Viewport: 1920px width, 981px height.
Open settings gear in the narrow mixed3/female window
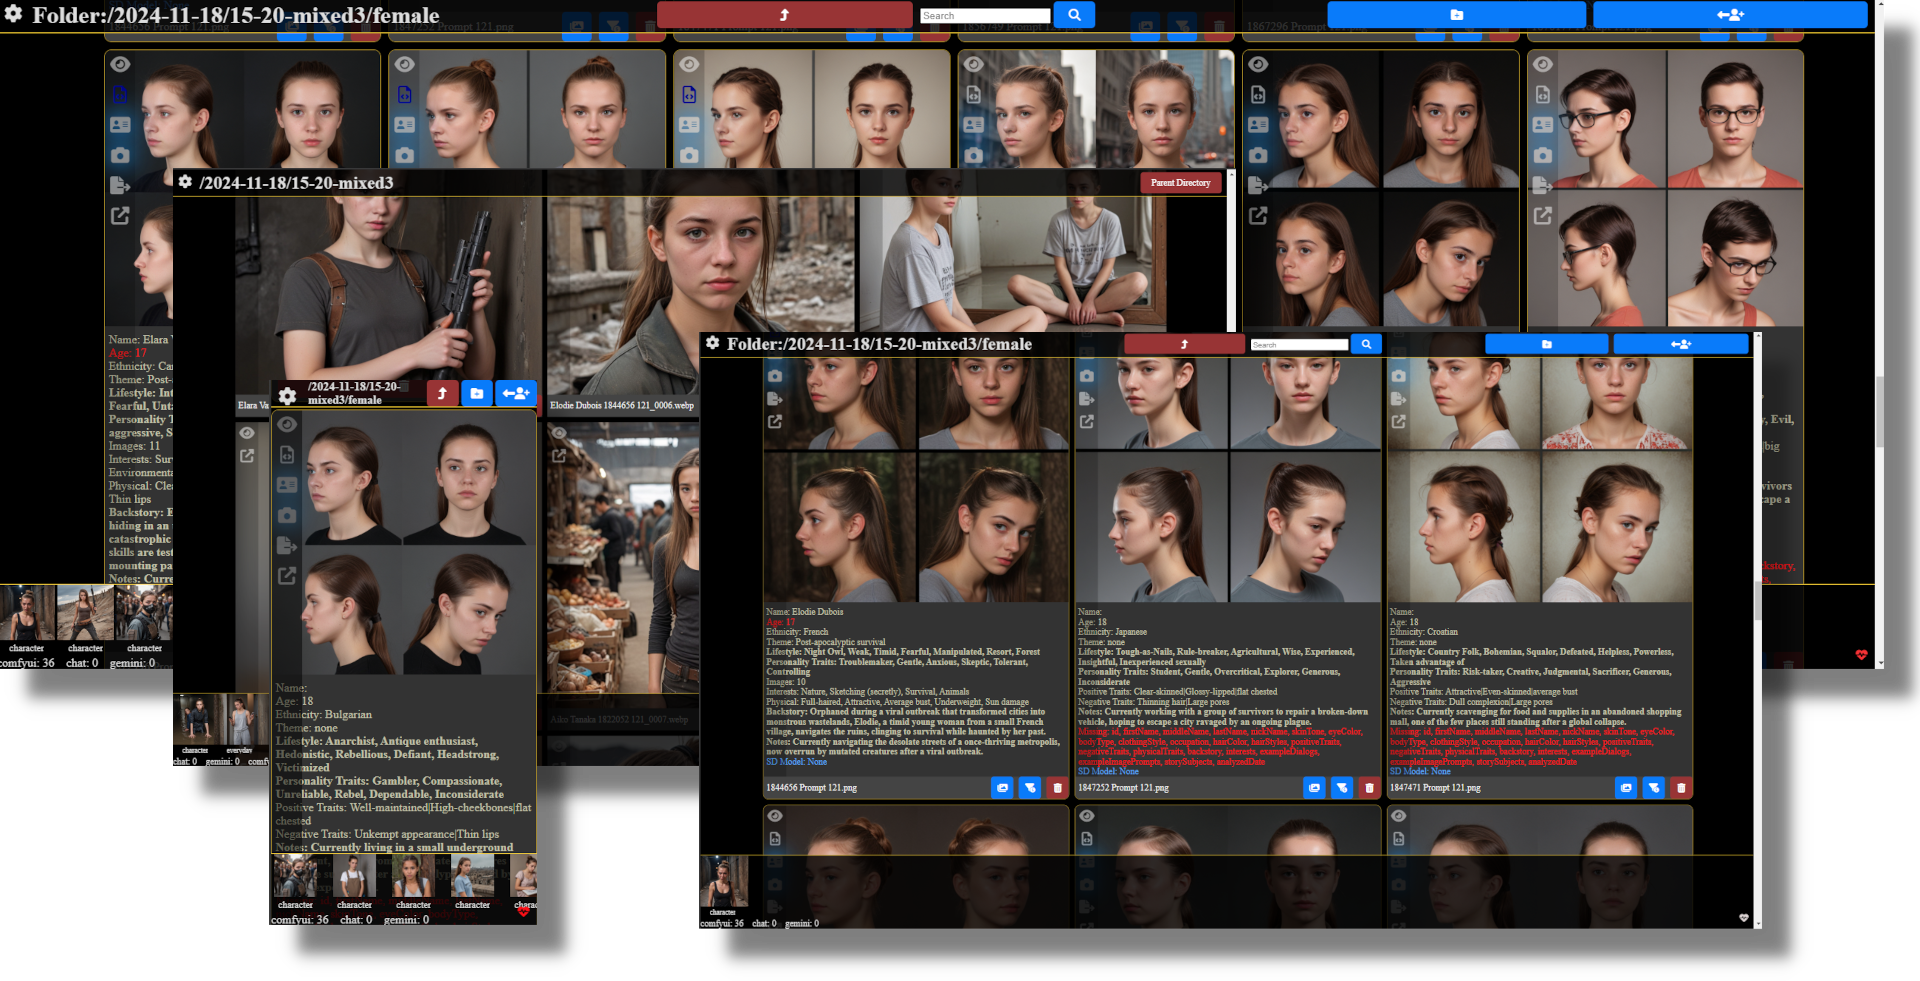(288, 396)
